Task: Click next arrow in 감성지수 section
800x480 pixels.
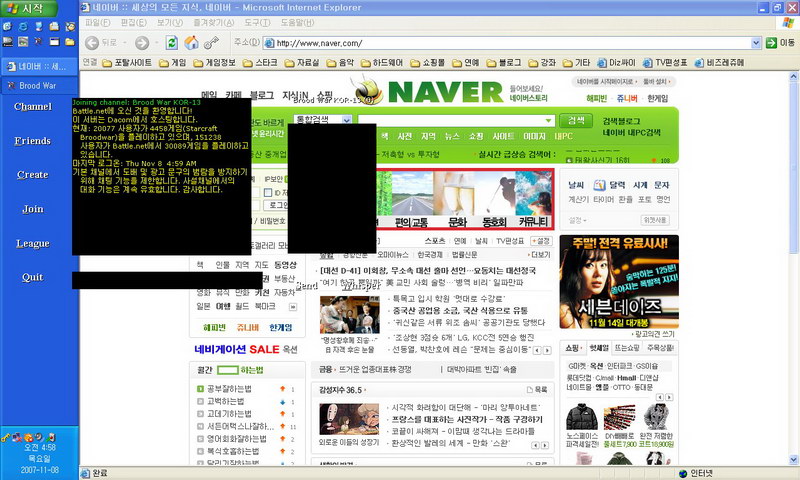Action: [x=545, y=445]
